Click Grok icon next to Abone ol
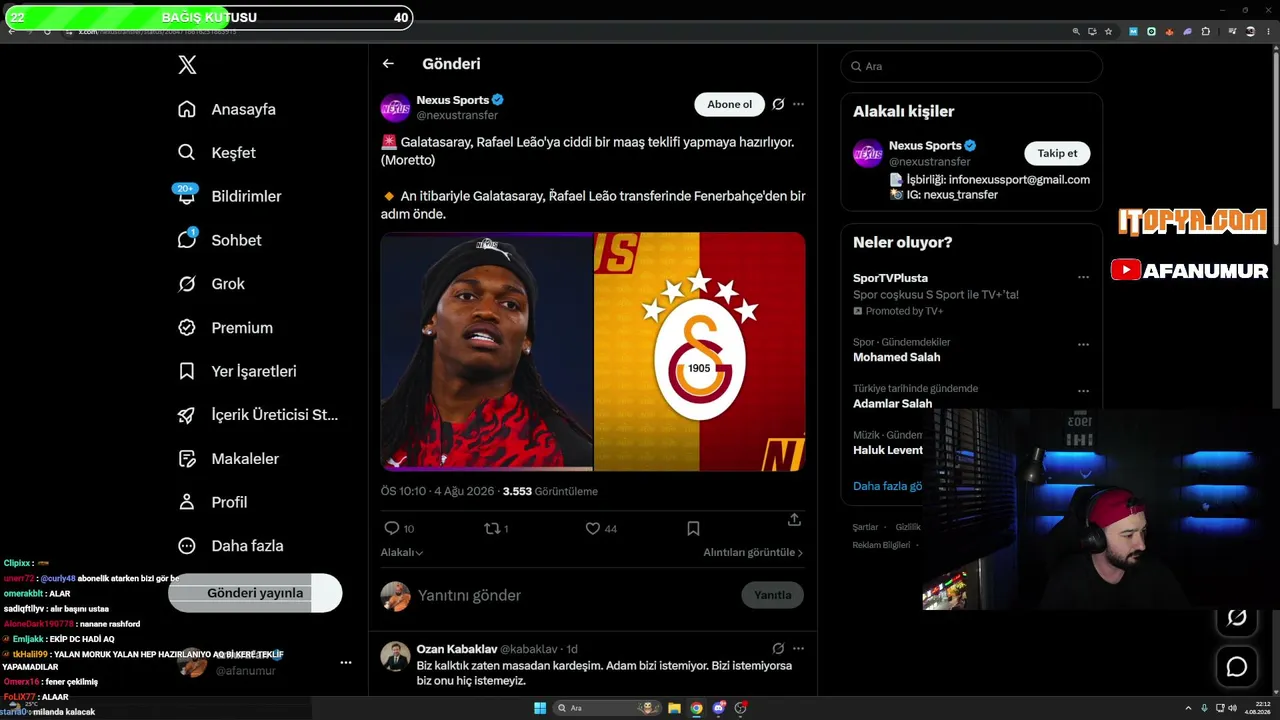The image size is (1280, 720). pos(778,104)
